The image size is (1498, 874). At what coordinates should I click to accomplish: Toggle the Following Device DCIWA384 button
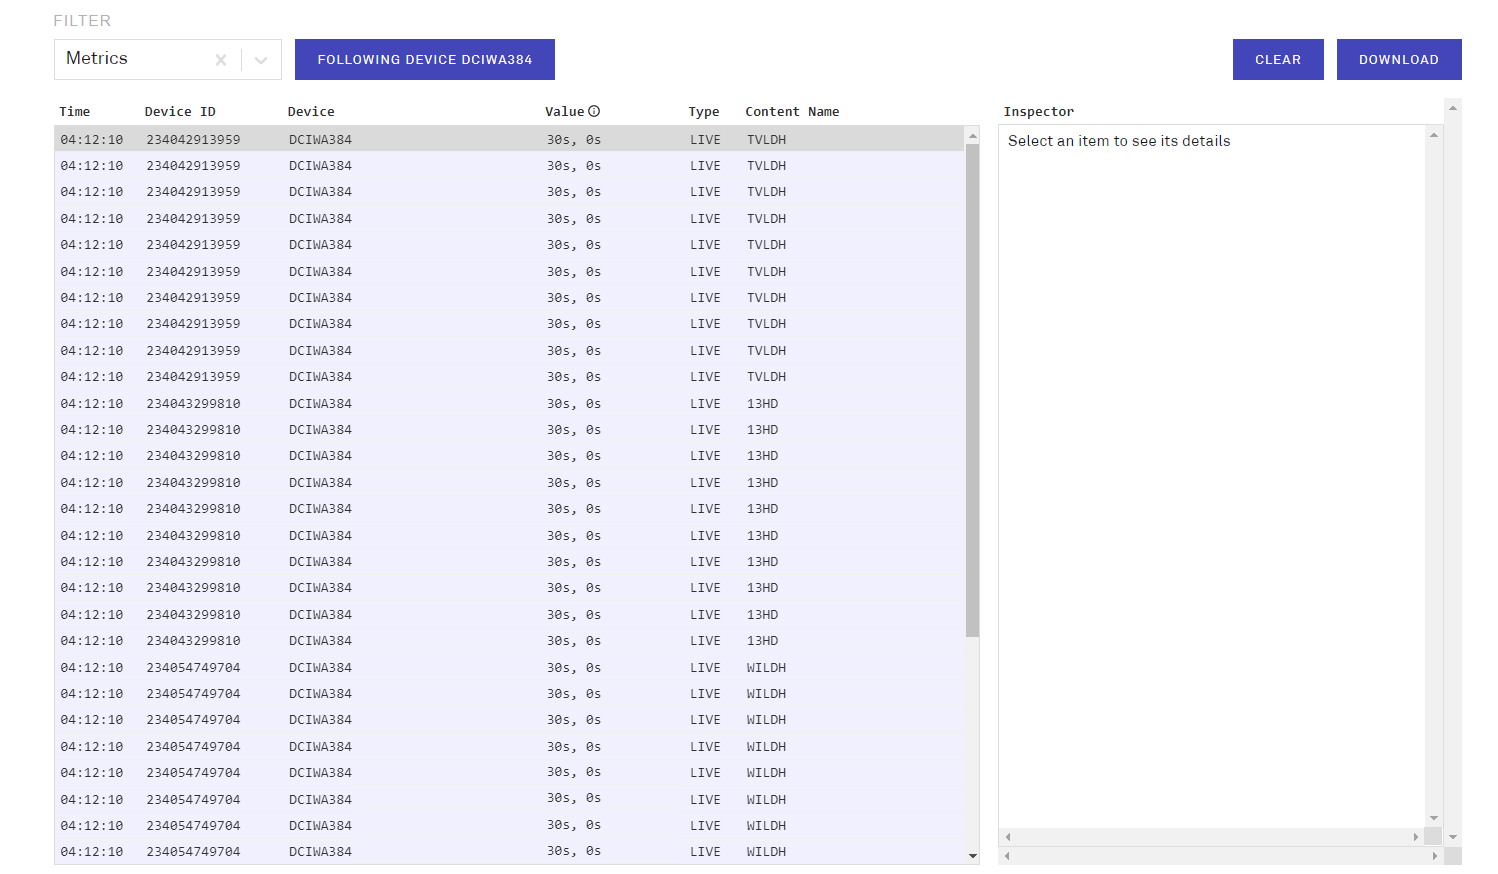[x=425, y=60]
